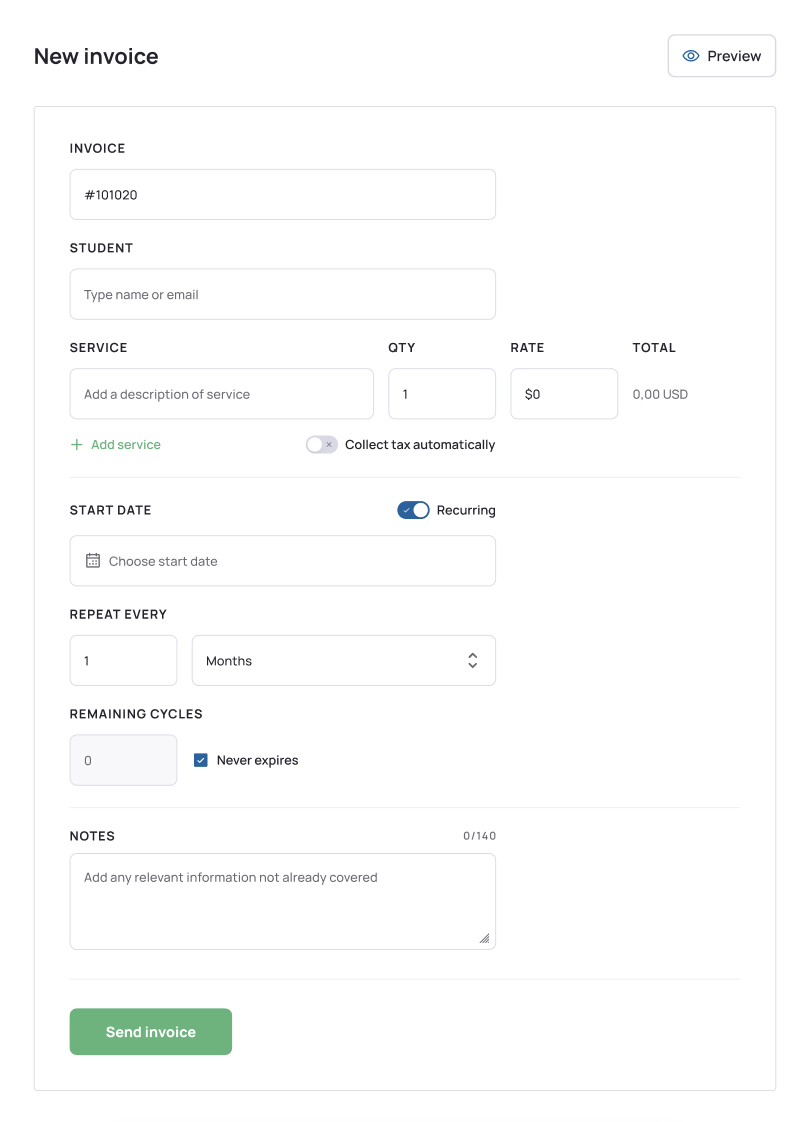
Task: Open the invoice Preview
Action: click(x=721, y=56)
